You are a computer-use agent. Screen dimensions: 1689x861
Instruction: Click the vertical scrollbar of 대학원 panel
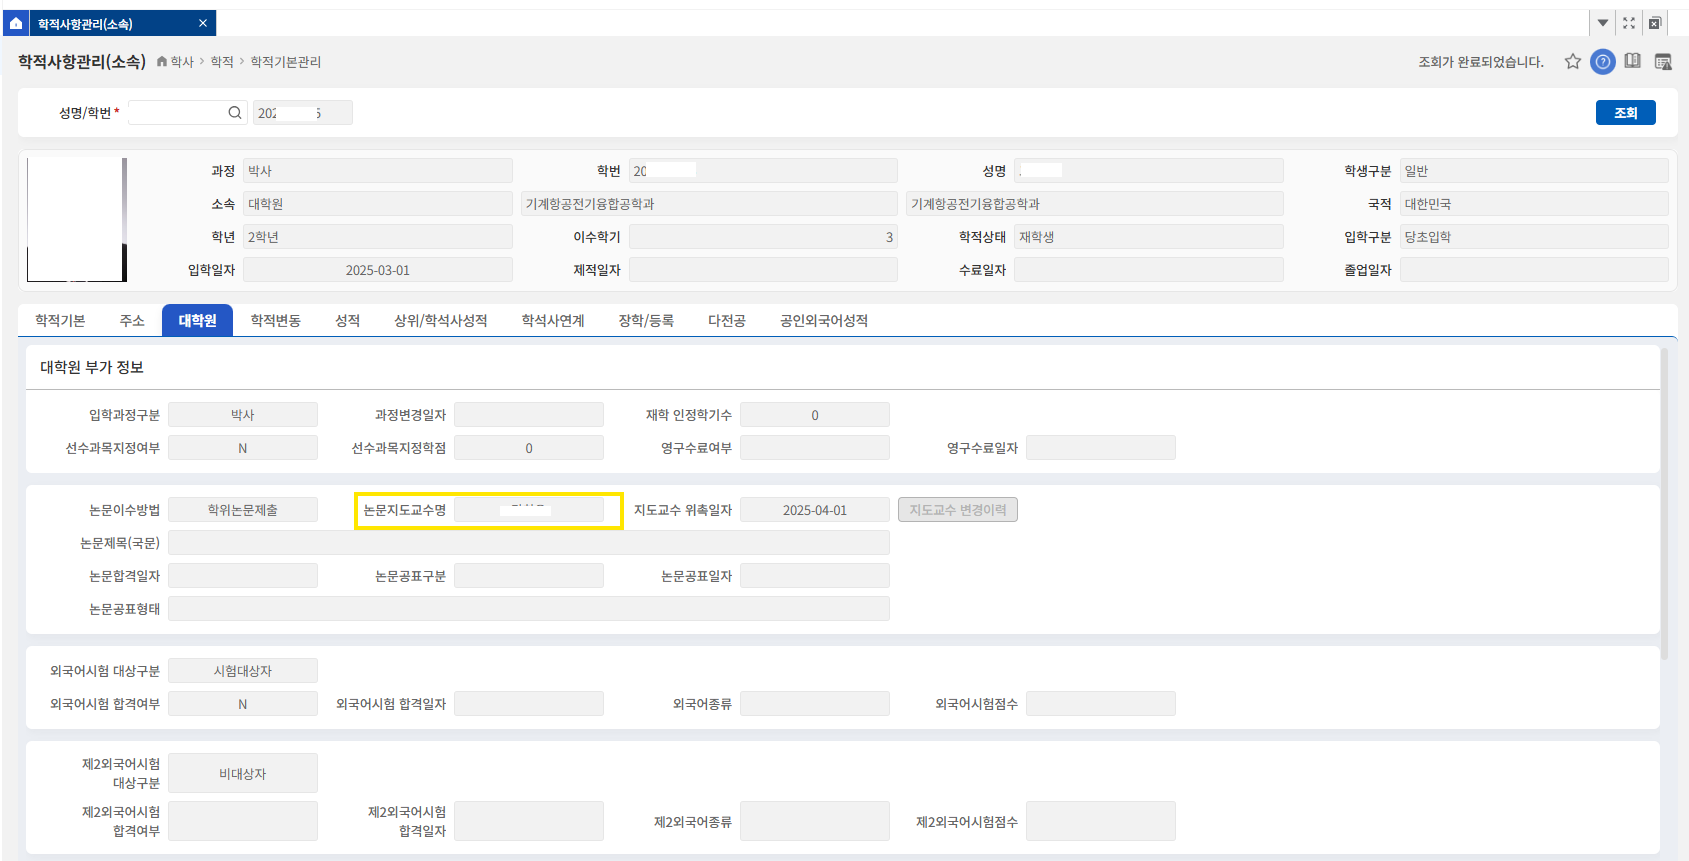tap(1664, 503)
